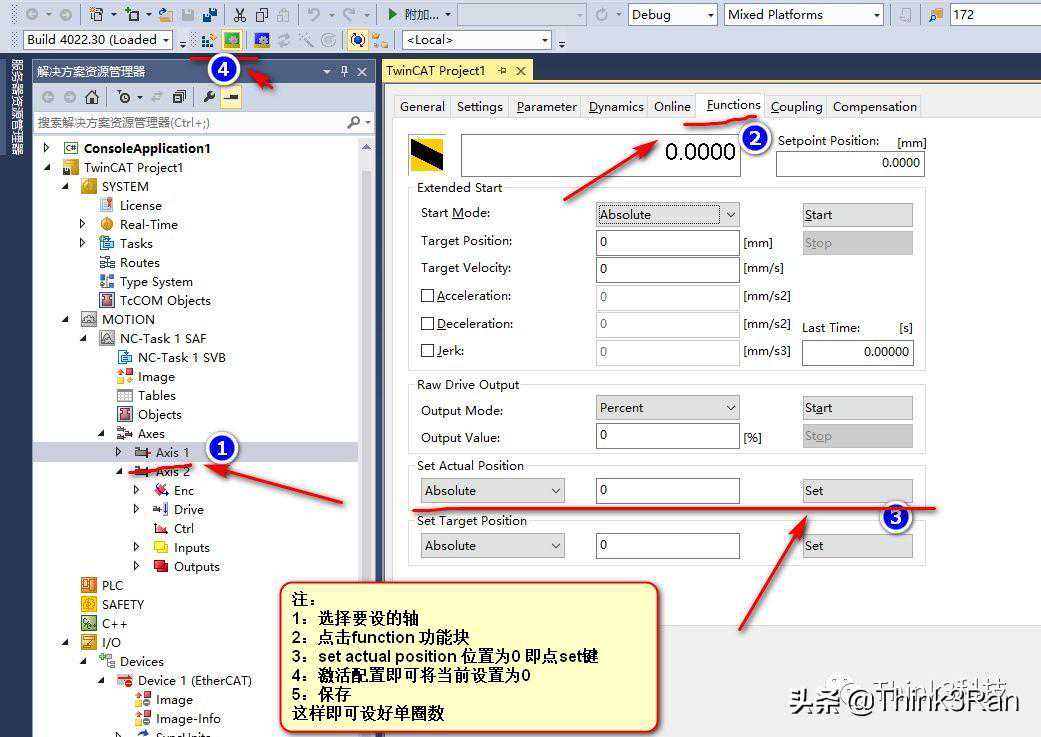Screen dimensions: 1041x737
Task: Click the Target Position input field
Action: [x=667, y=242]
